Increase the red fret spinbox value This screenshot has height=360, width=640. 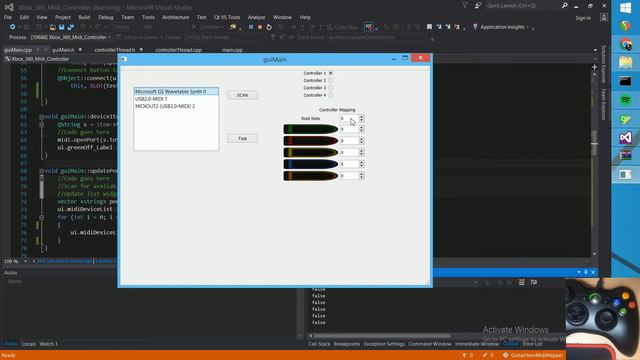[361, 139]
